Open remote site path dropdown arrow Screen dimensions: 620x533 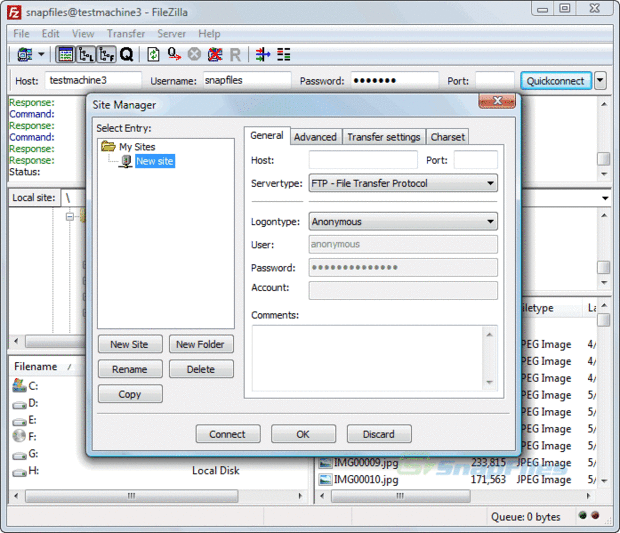pos(605,198)
